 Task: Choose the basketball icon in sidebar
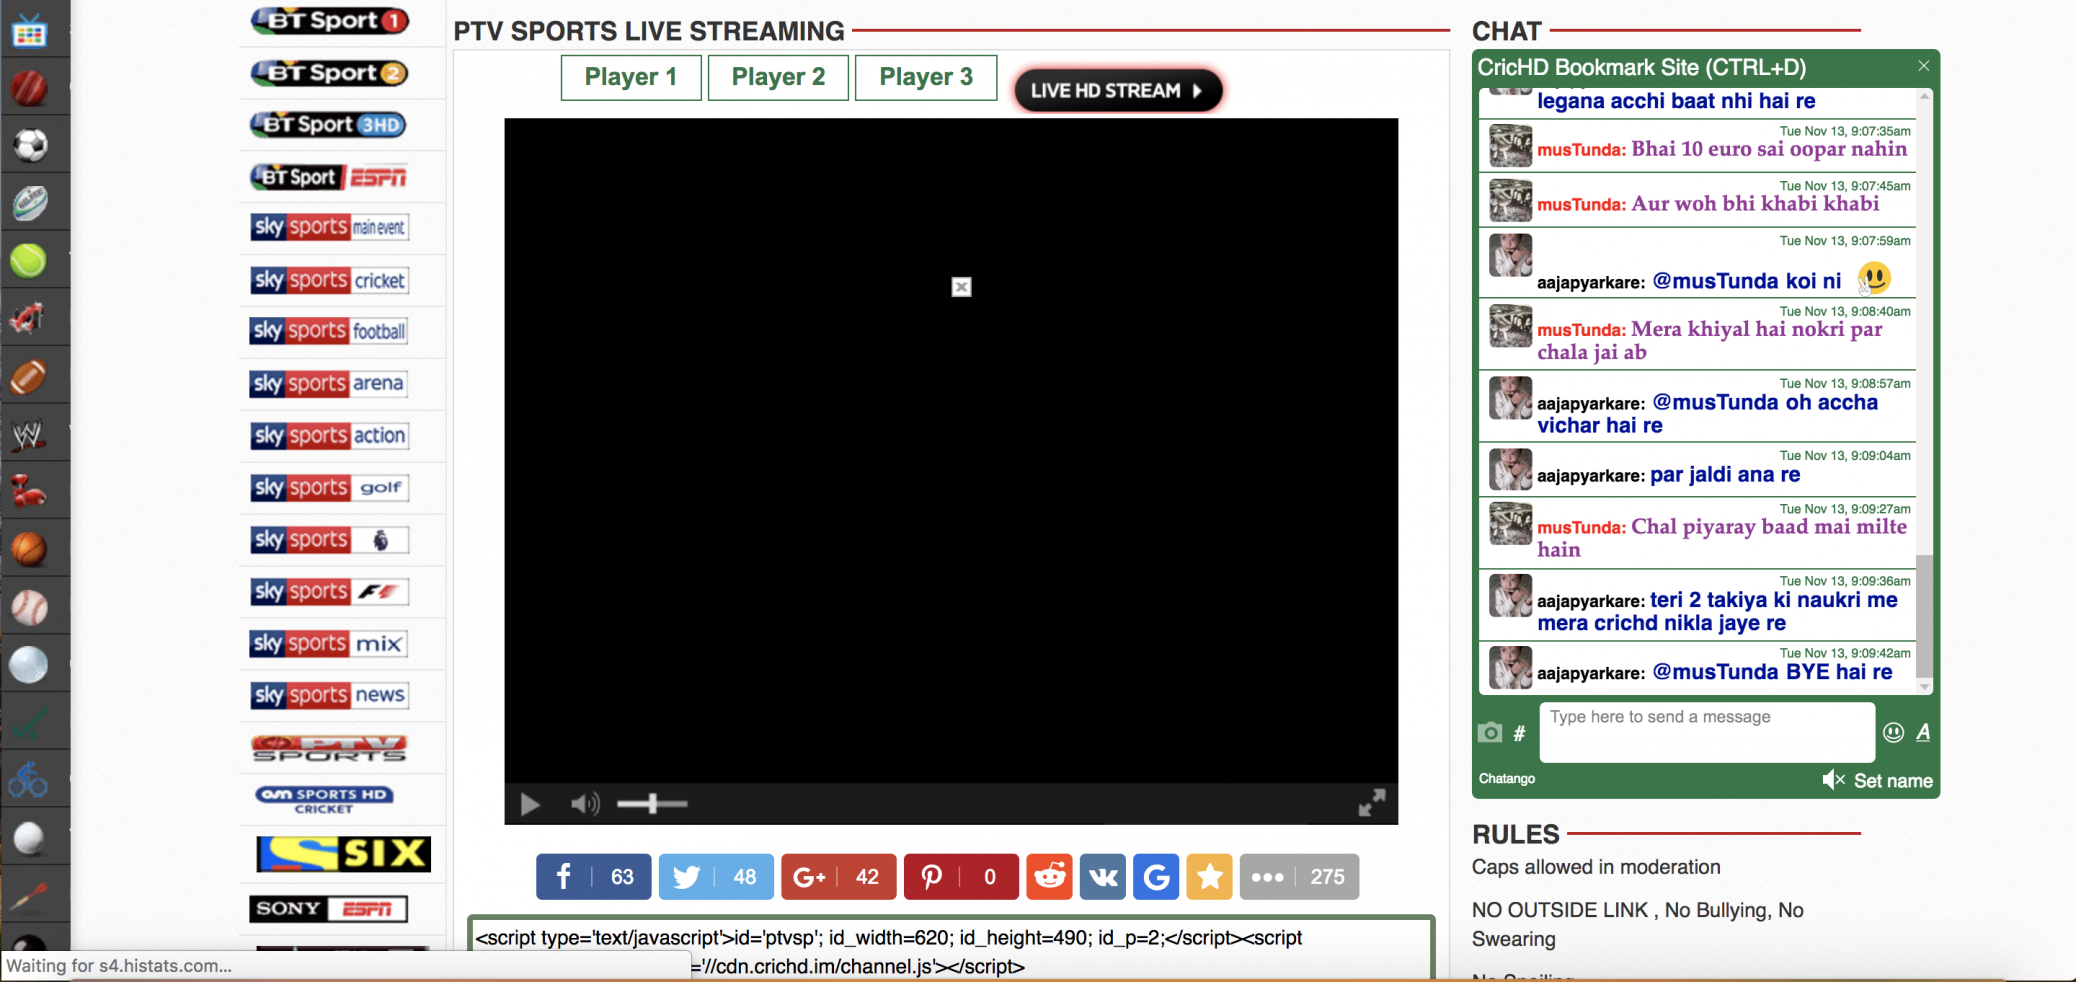pos(29,549)
